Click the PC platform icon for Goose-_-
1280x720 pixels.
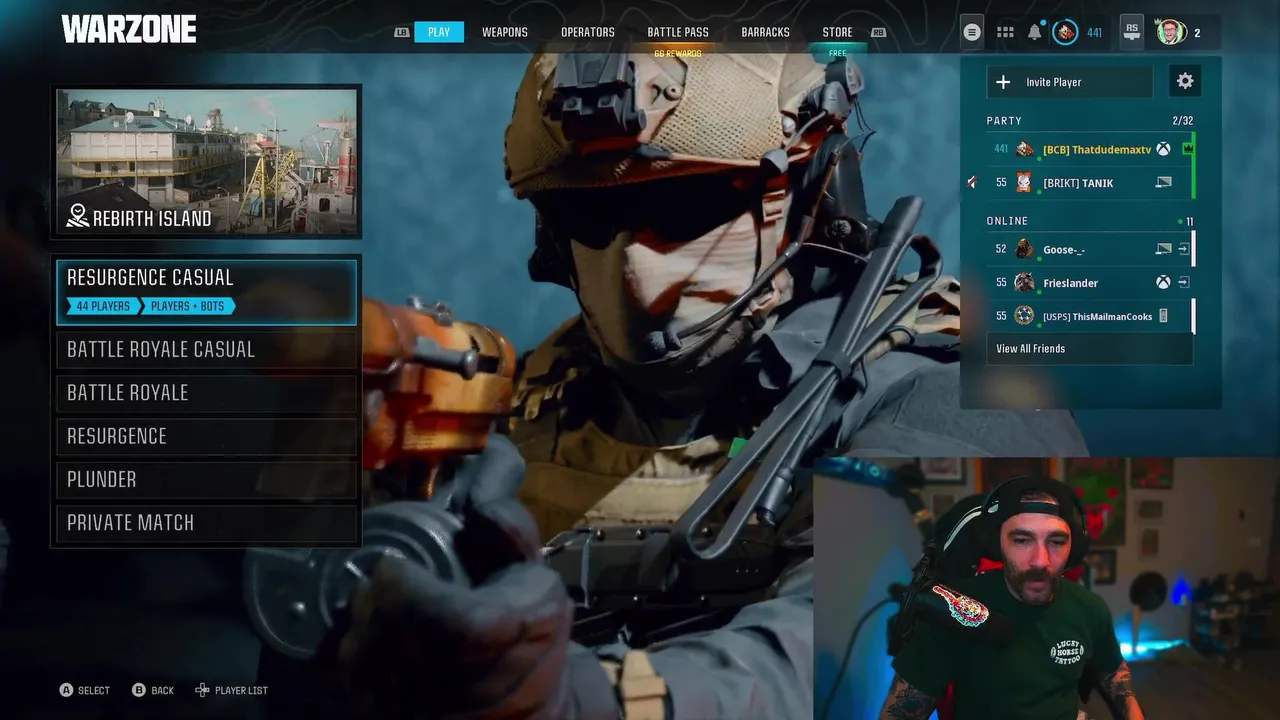coord(1163,249)
